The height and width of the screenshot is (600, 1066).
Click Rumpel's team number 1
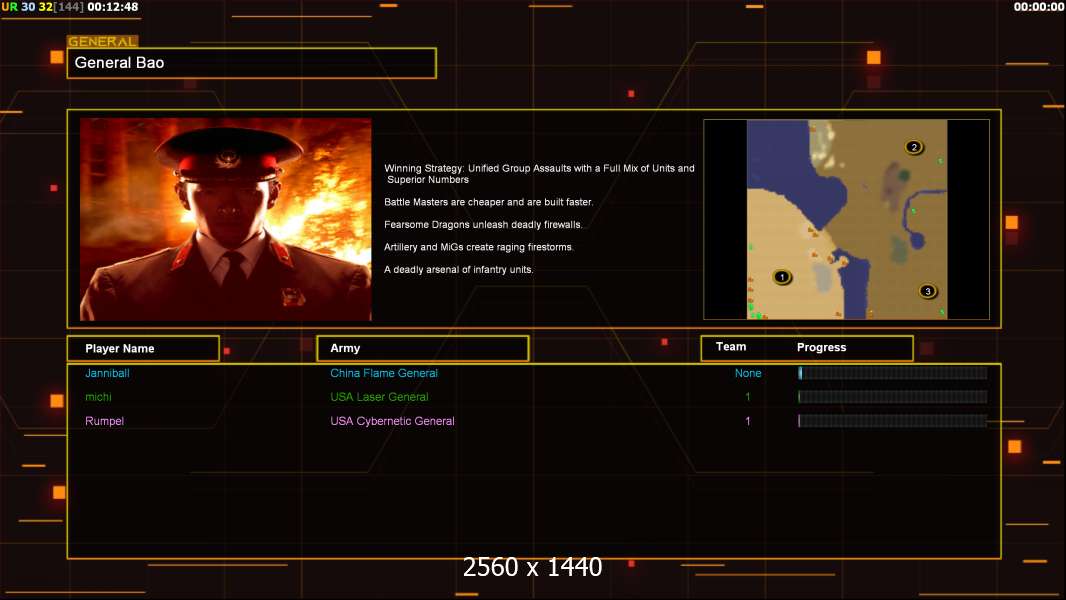pyautogui.click(x=748, y=421)
